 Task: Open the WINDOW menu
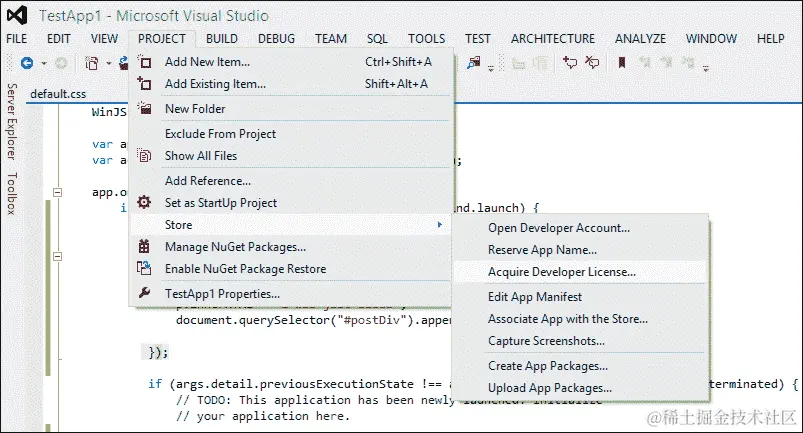pos(711,39)
